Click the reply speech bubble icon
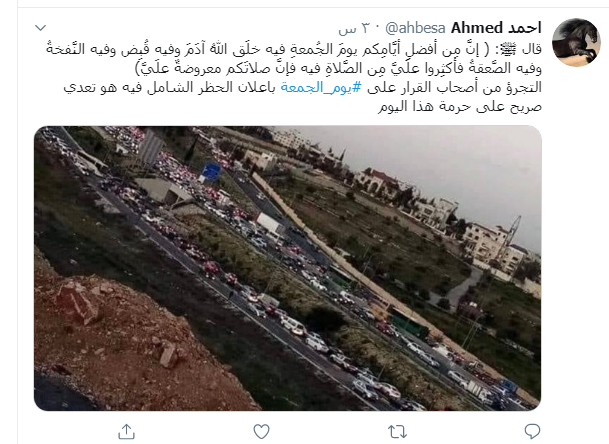The image size is (609, 444). [x=532, y=431]
